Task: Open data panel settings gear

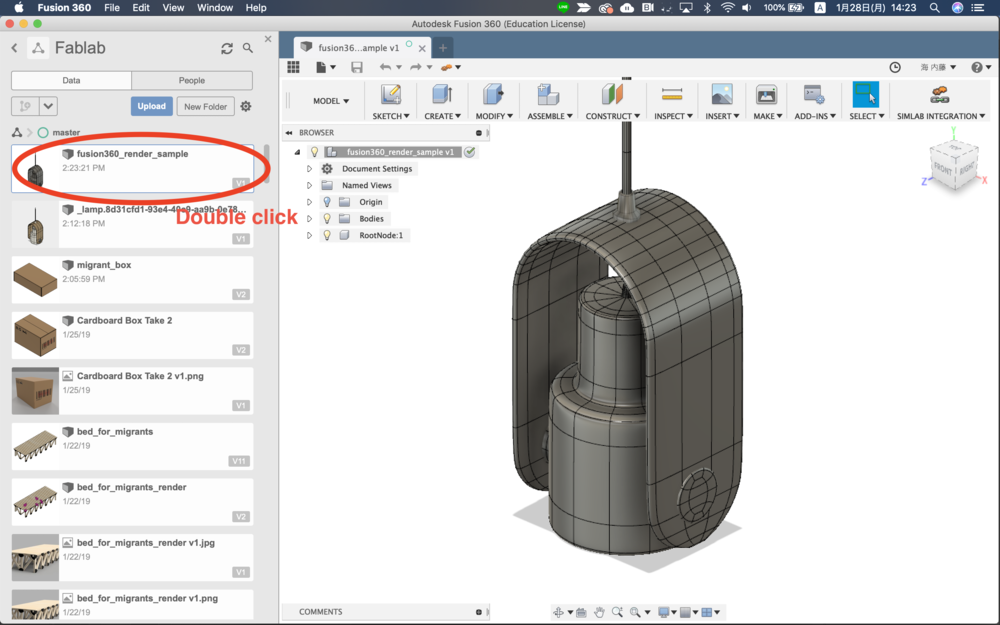Action: (246, 106)
